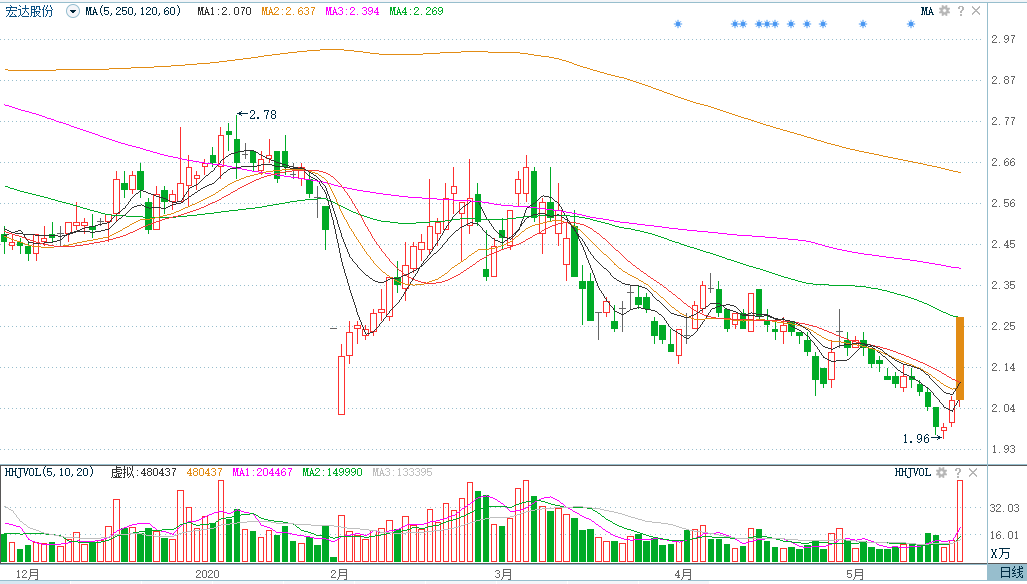
Task: Click green MA4:2.269 value label
Action: [x=416, y=11]
